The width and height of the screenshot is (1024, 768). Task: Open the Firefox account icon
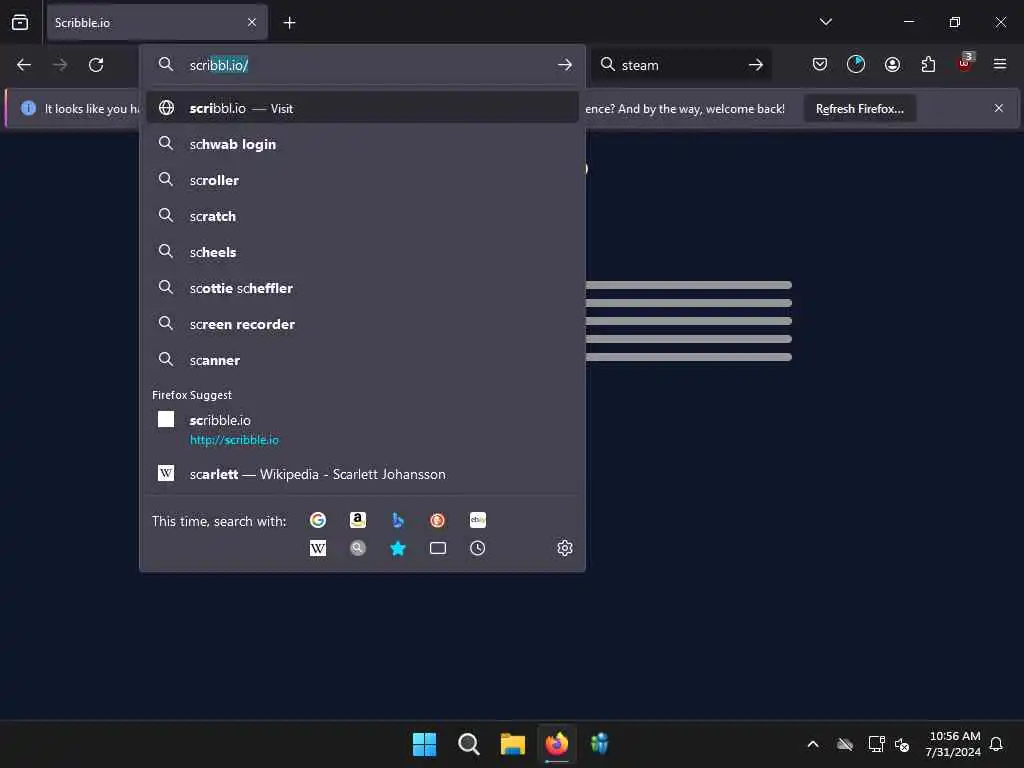892,64
